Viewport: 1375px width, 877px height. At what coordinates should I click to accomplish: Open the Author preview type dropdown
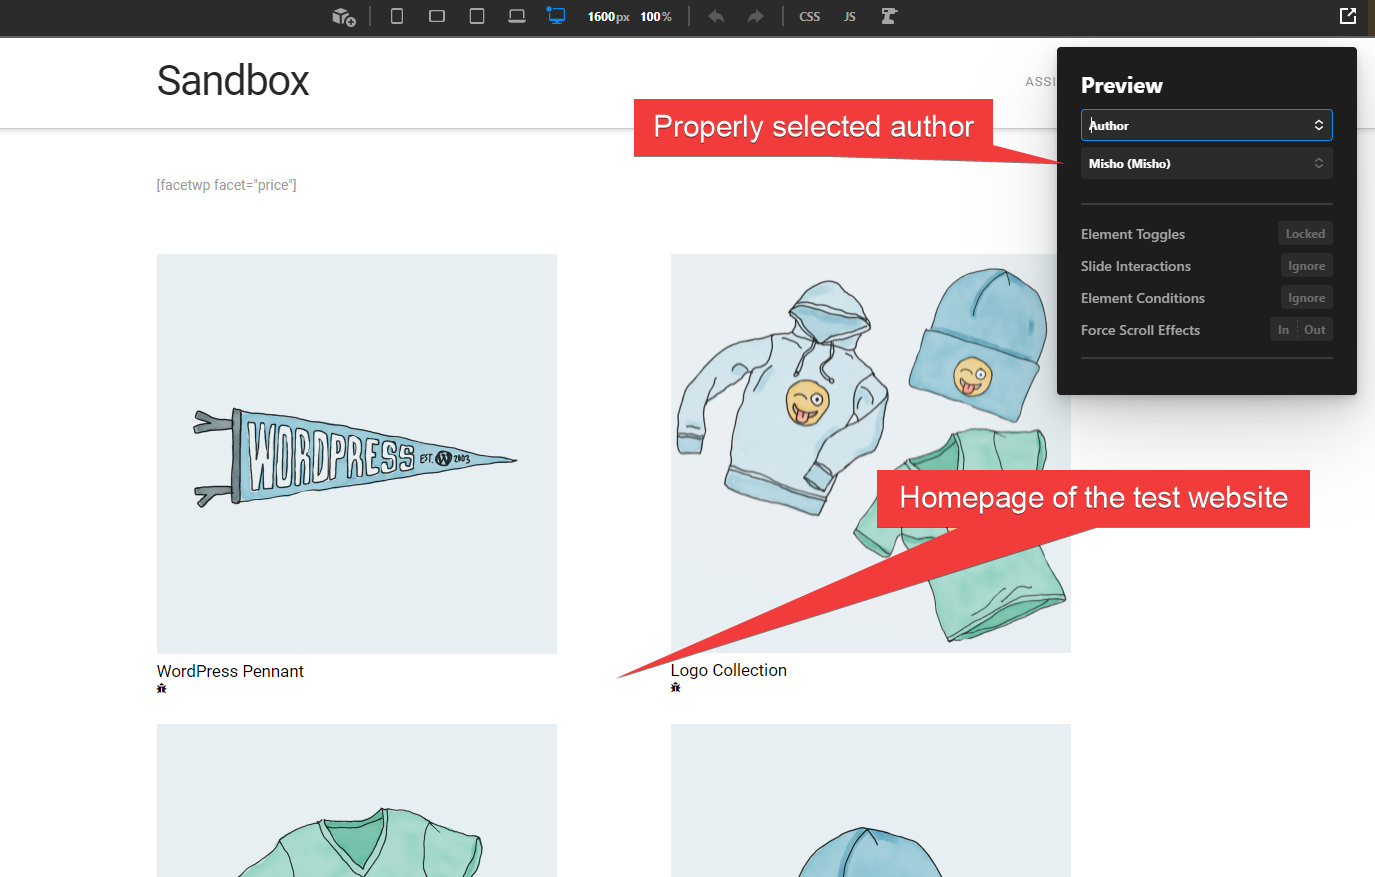coord(1207,125)
